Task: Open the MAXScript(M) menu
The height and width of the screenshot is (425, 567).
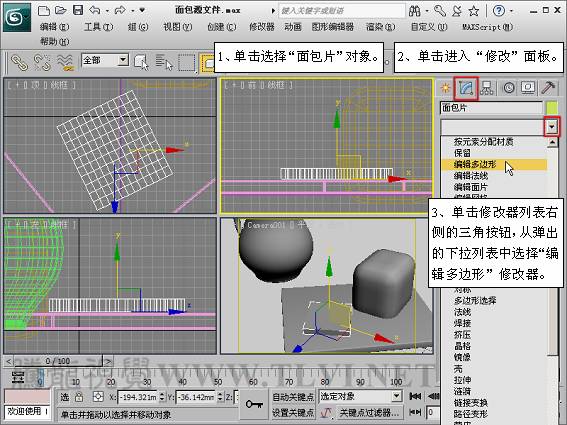Action: 487,27
